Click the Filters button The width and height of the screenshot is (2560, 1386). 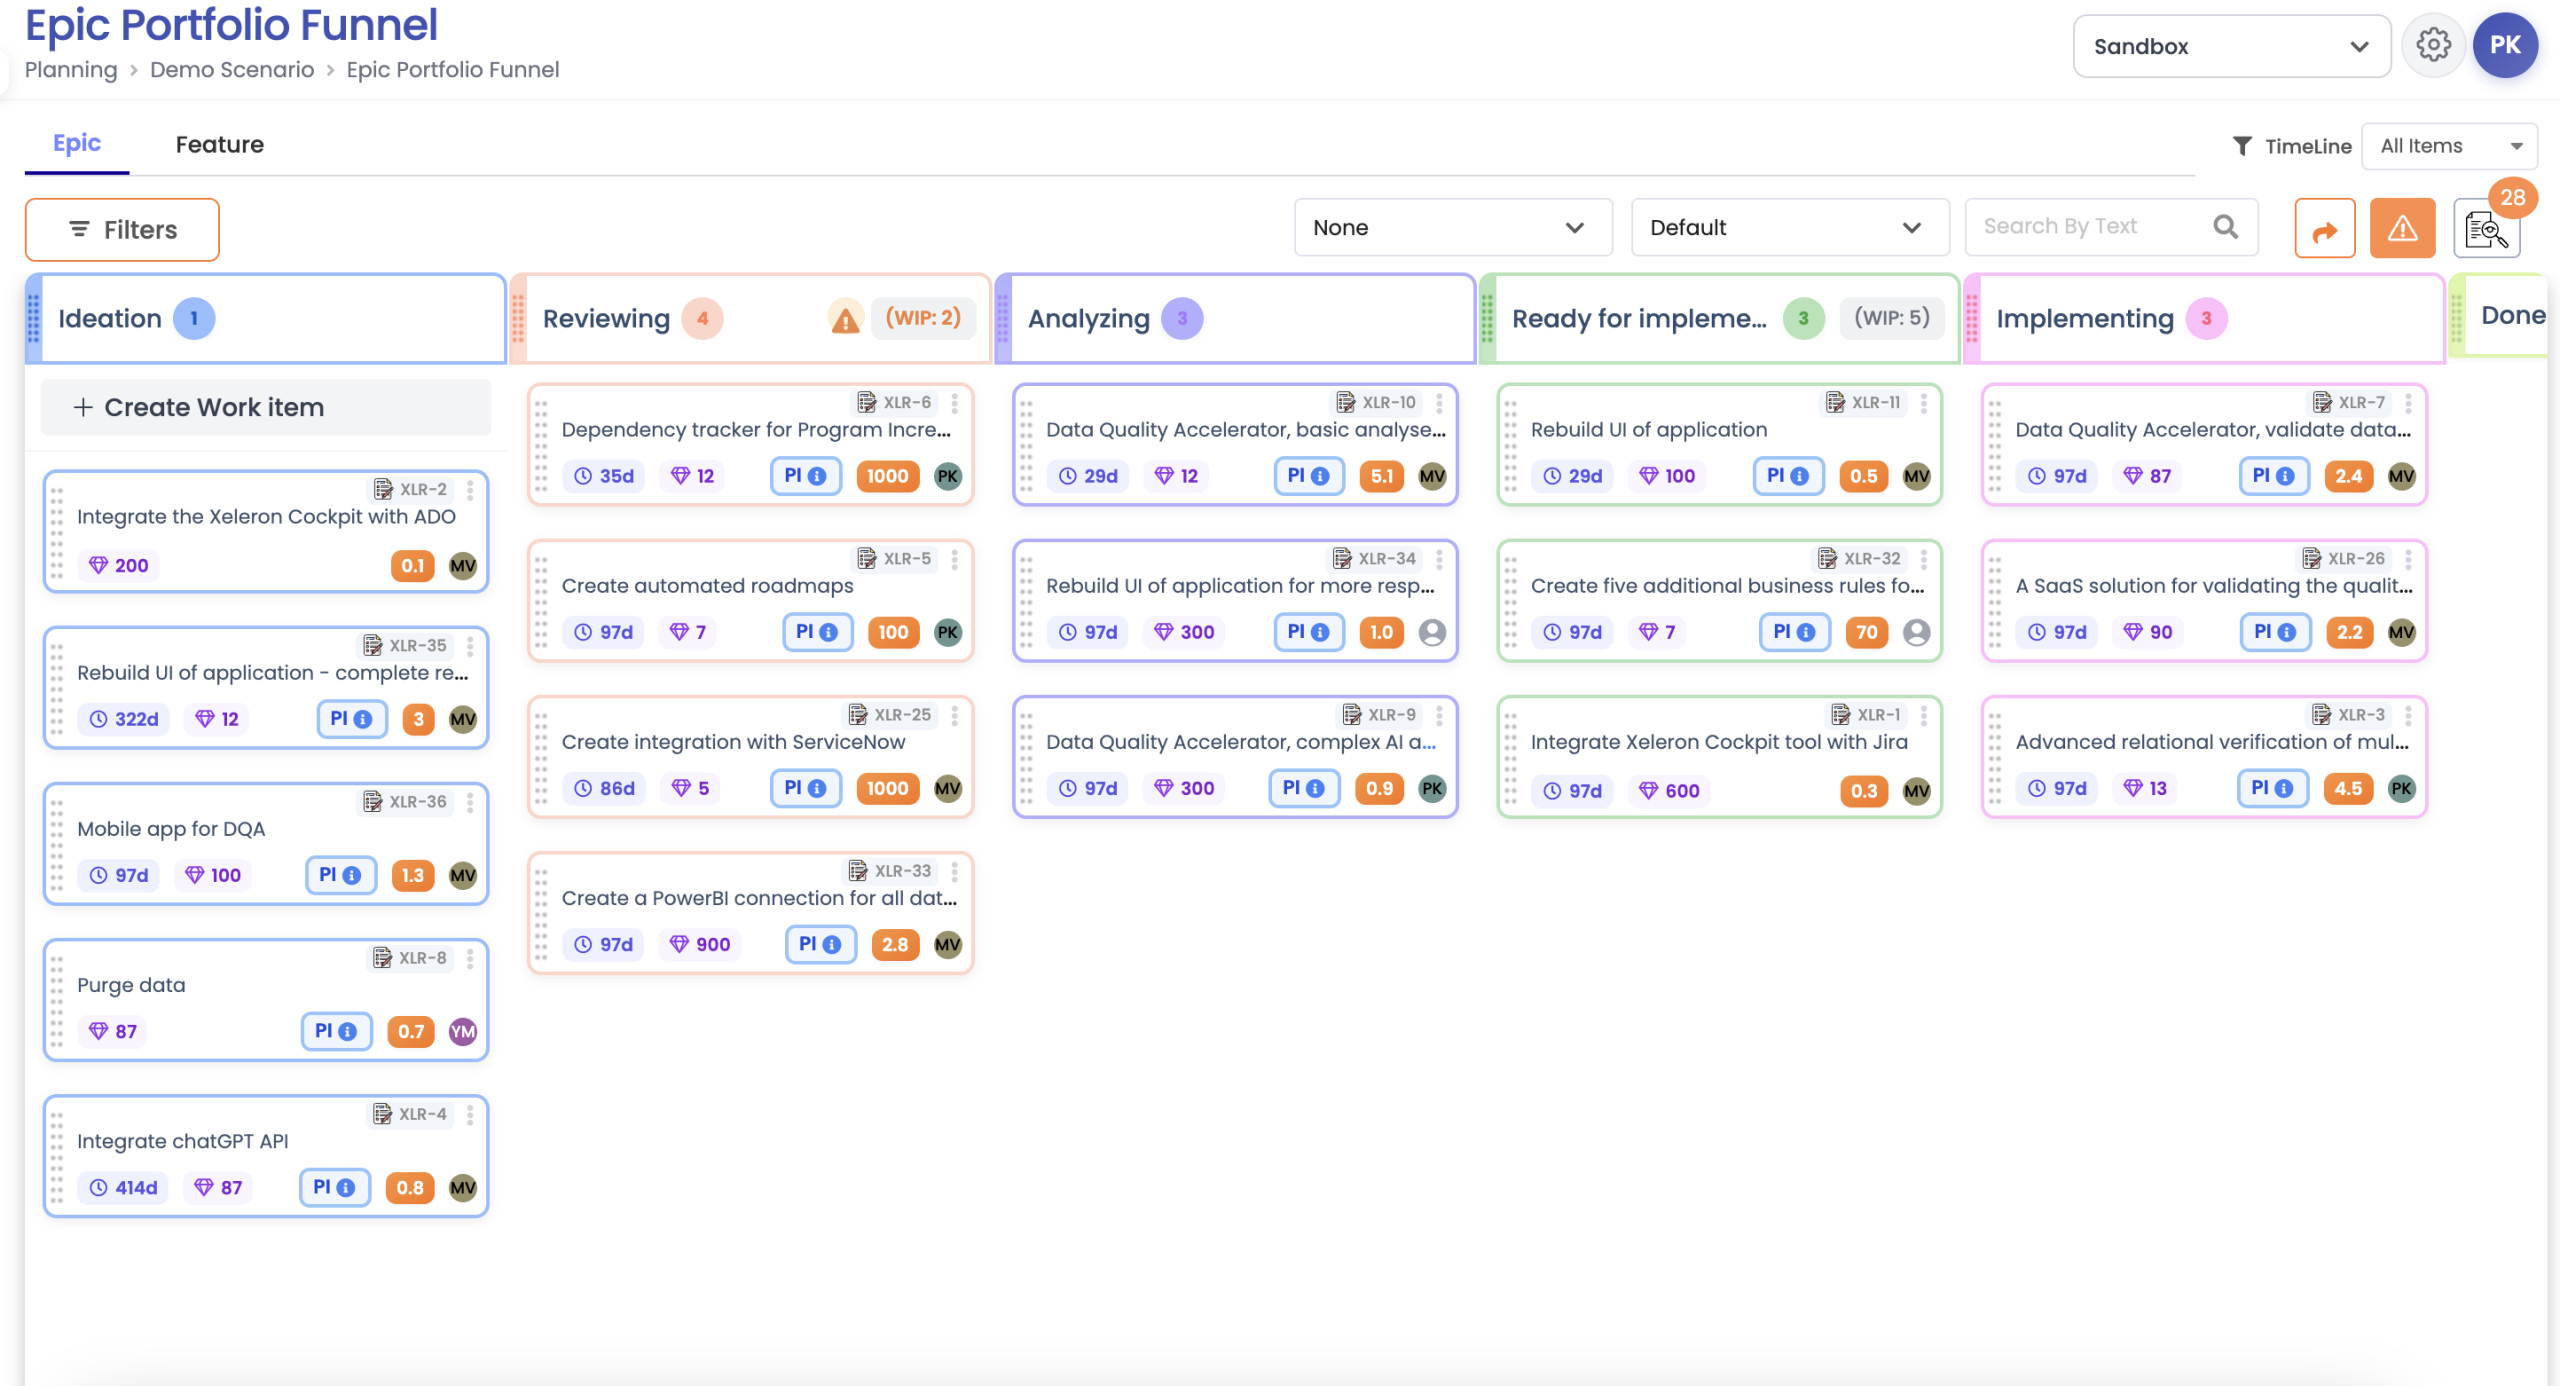[122, 230]
